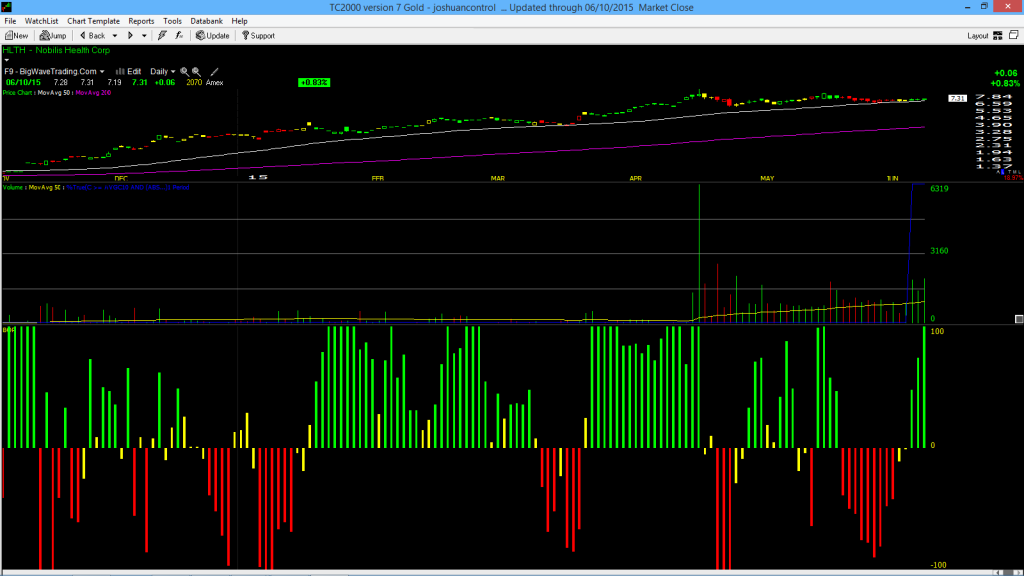Click the small square at volume pane corner
Image resolution: width=1024 pixels, height=576 pixels.
[x=1019, y=319]
